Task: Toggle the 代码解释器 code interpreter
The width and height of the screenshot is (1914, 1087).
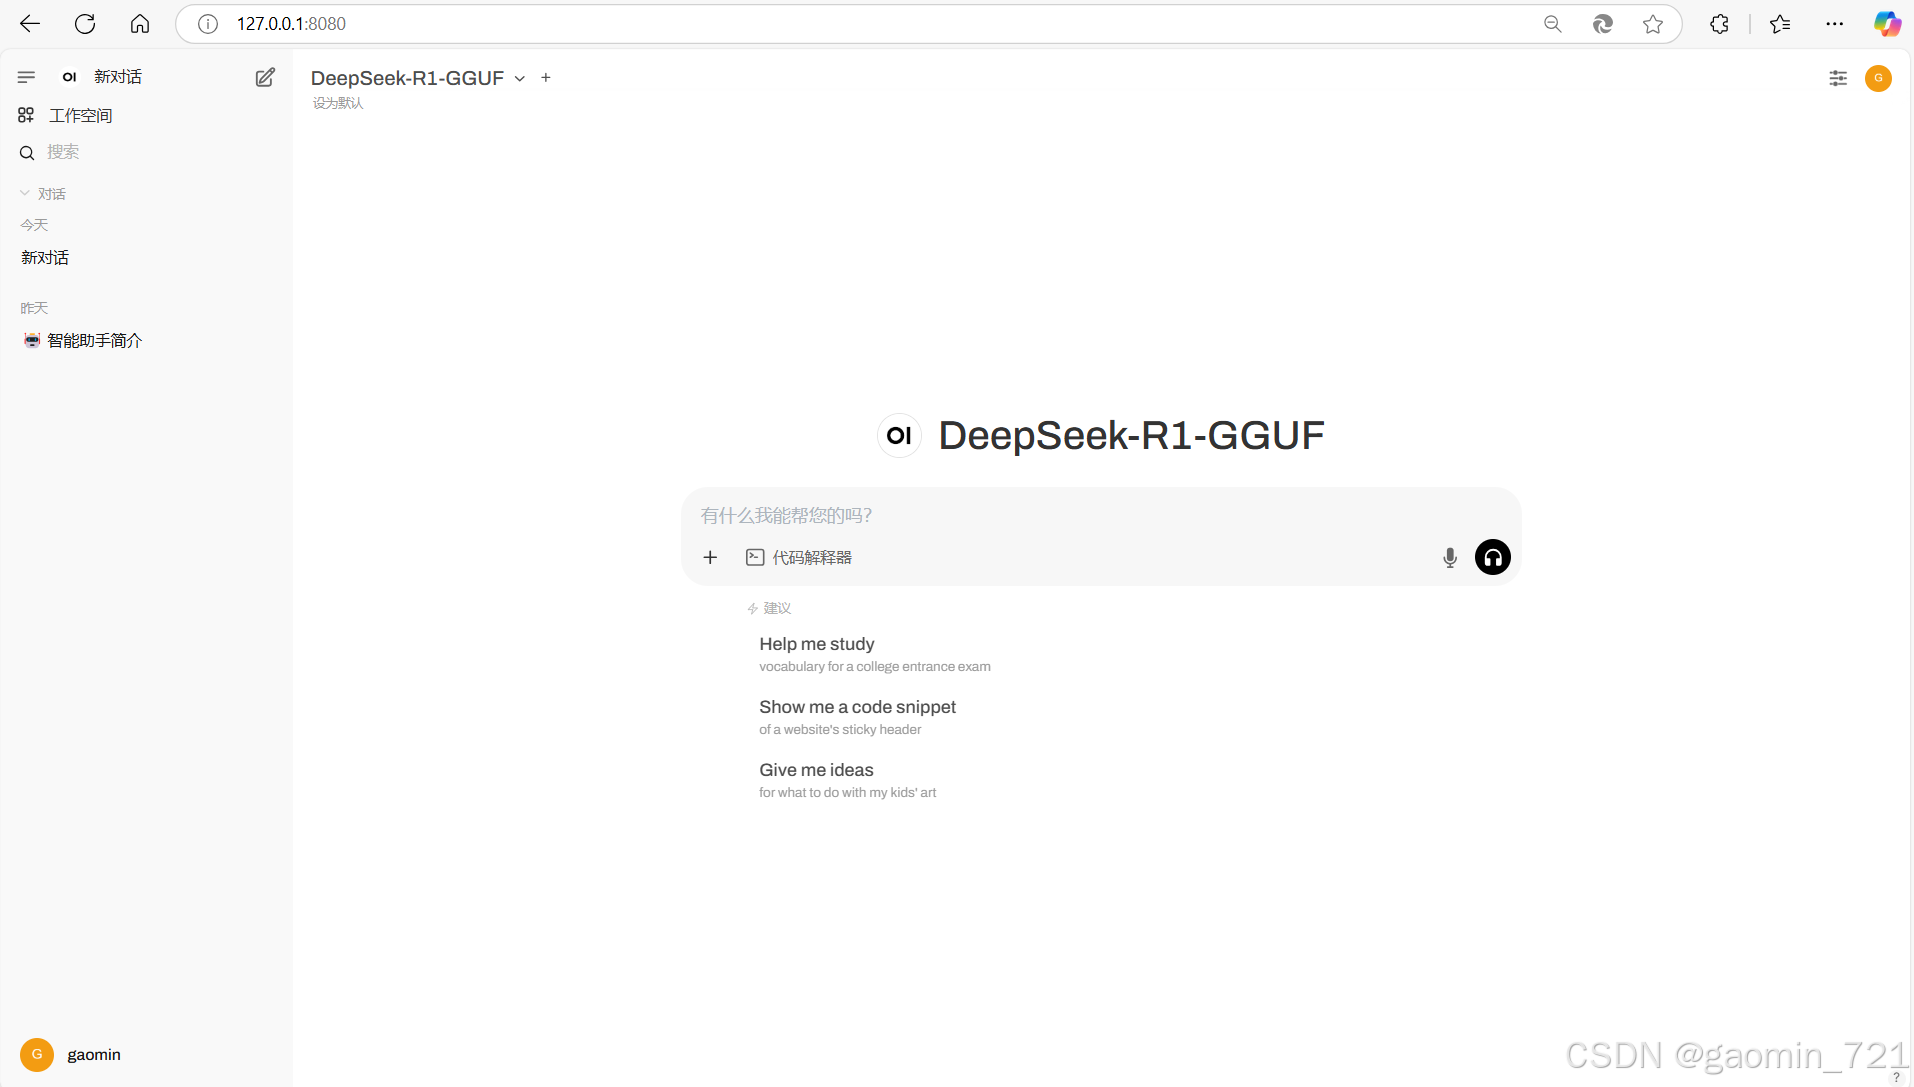Action: point(799,557)
